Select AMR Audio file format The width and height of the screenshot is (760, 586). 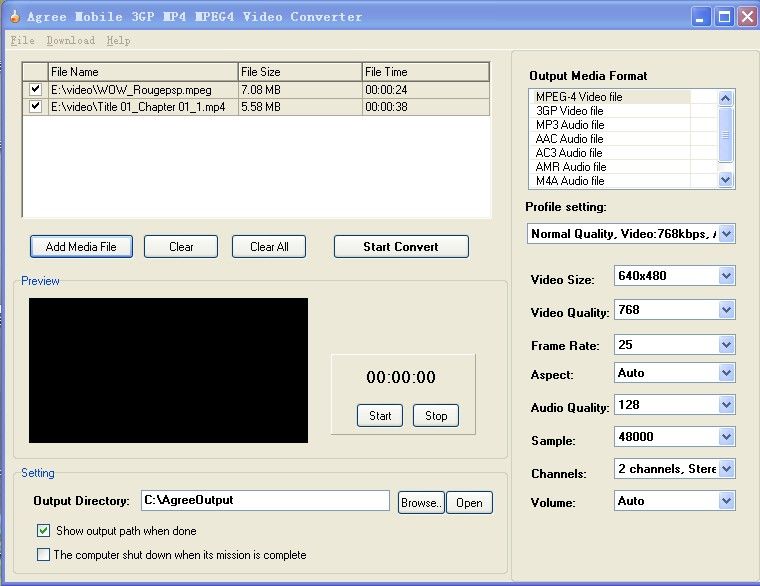[610, 167]
